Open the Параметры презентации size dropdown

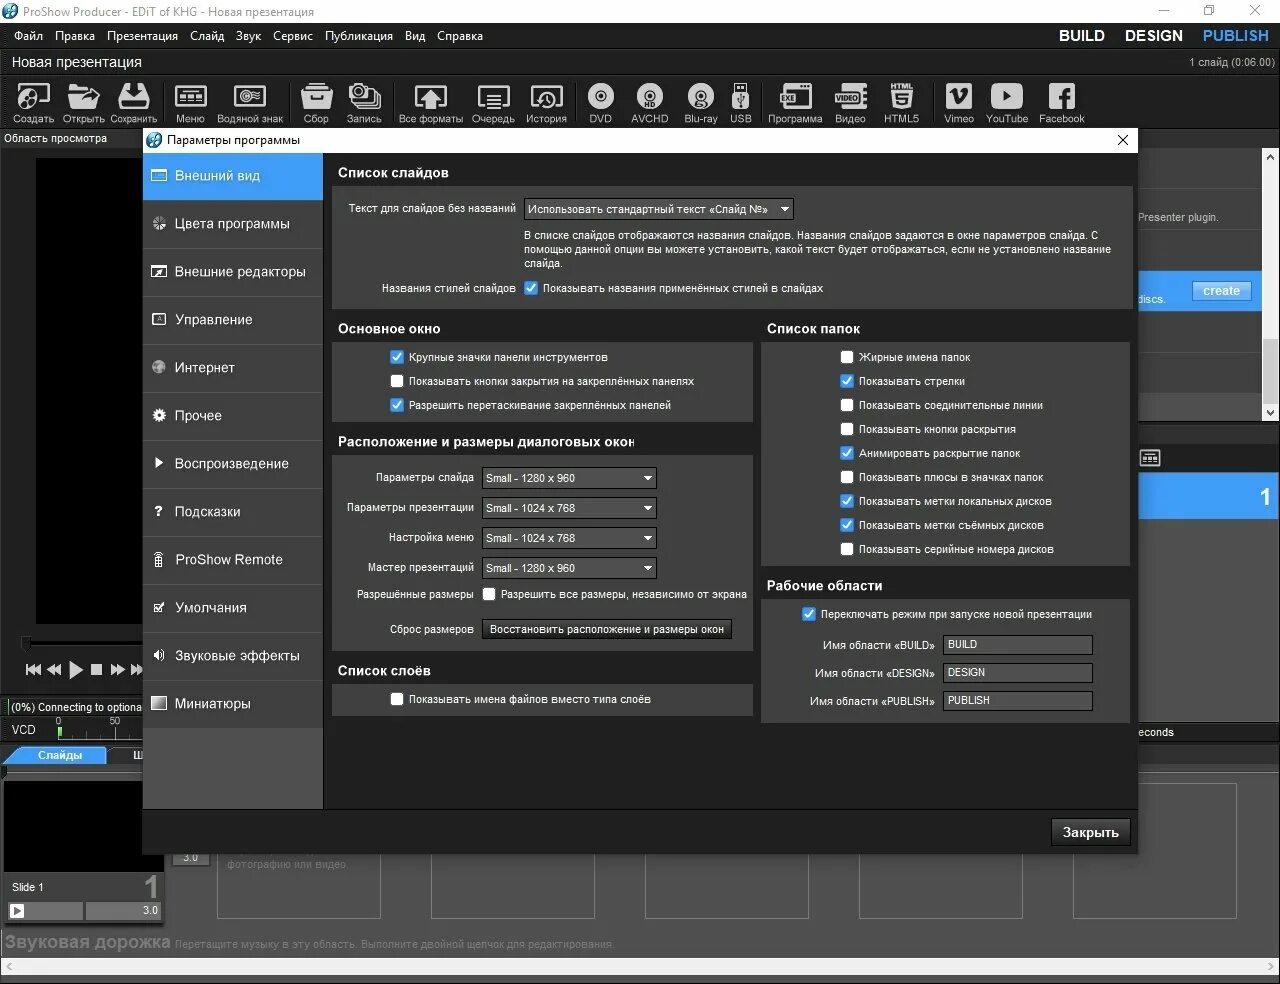point(569,508)
